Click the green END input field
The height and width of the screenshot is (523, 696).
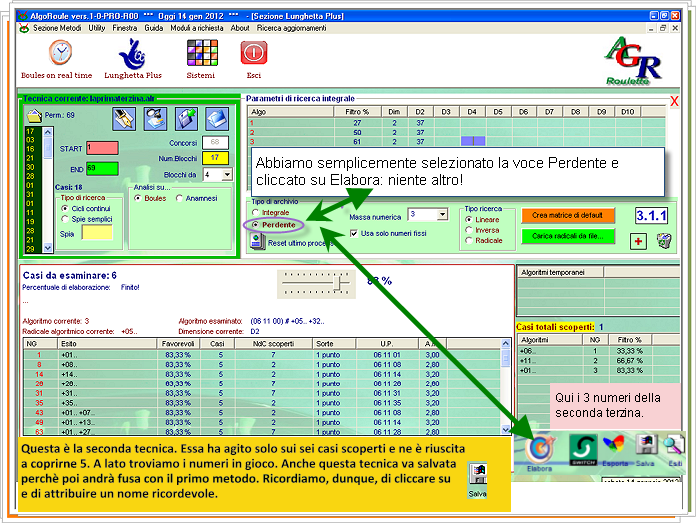click(x=102, y=168)
